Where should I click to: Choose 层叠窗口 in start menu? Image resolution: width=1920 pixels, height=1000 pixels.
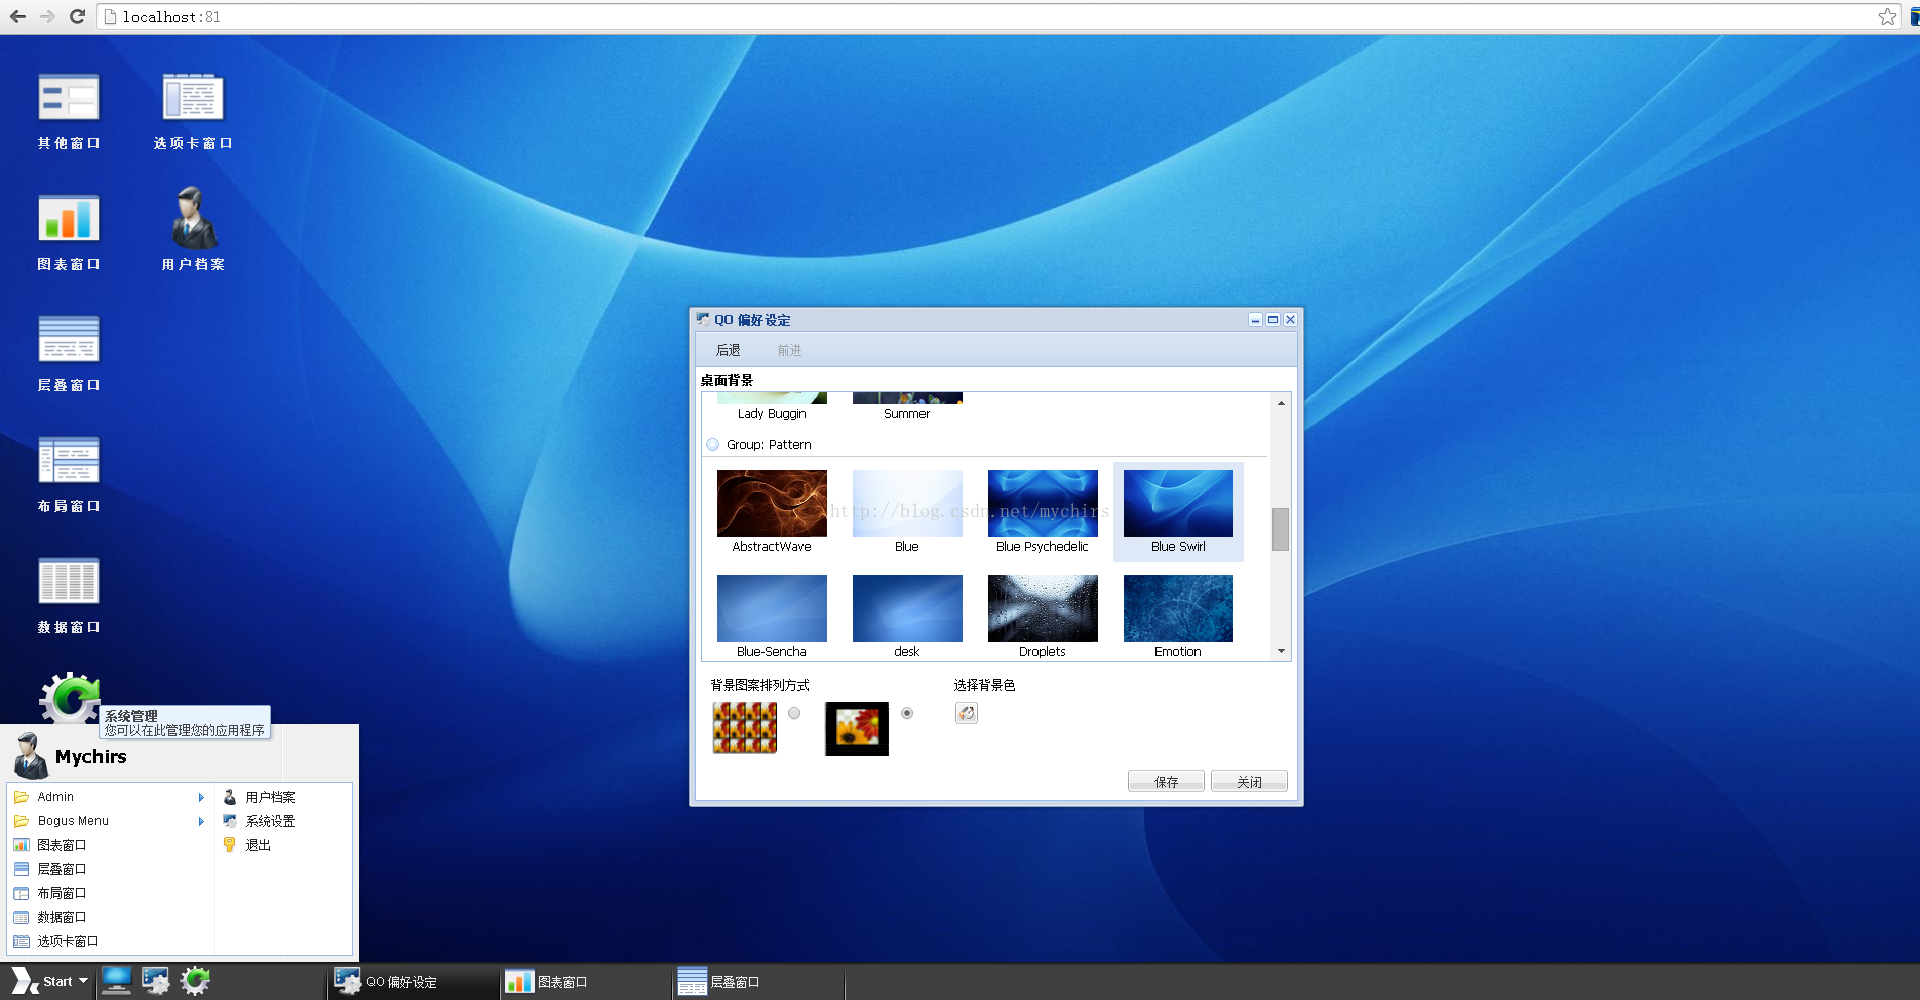tap(110, 869)
